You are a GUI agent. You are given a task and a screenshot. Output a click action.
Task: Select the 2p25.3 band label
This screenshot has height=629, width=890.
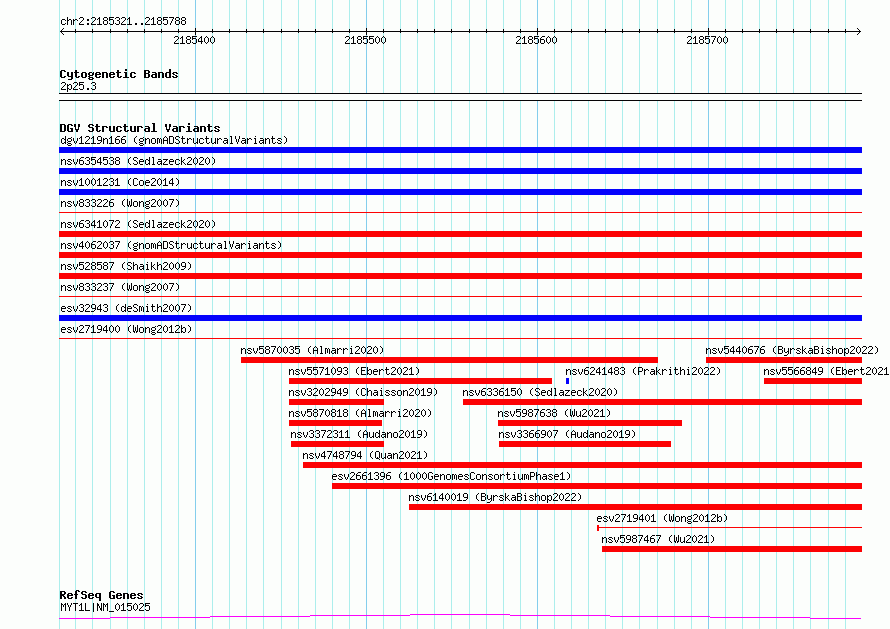point(78,86)
